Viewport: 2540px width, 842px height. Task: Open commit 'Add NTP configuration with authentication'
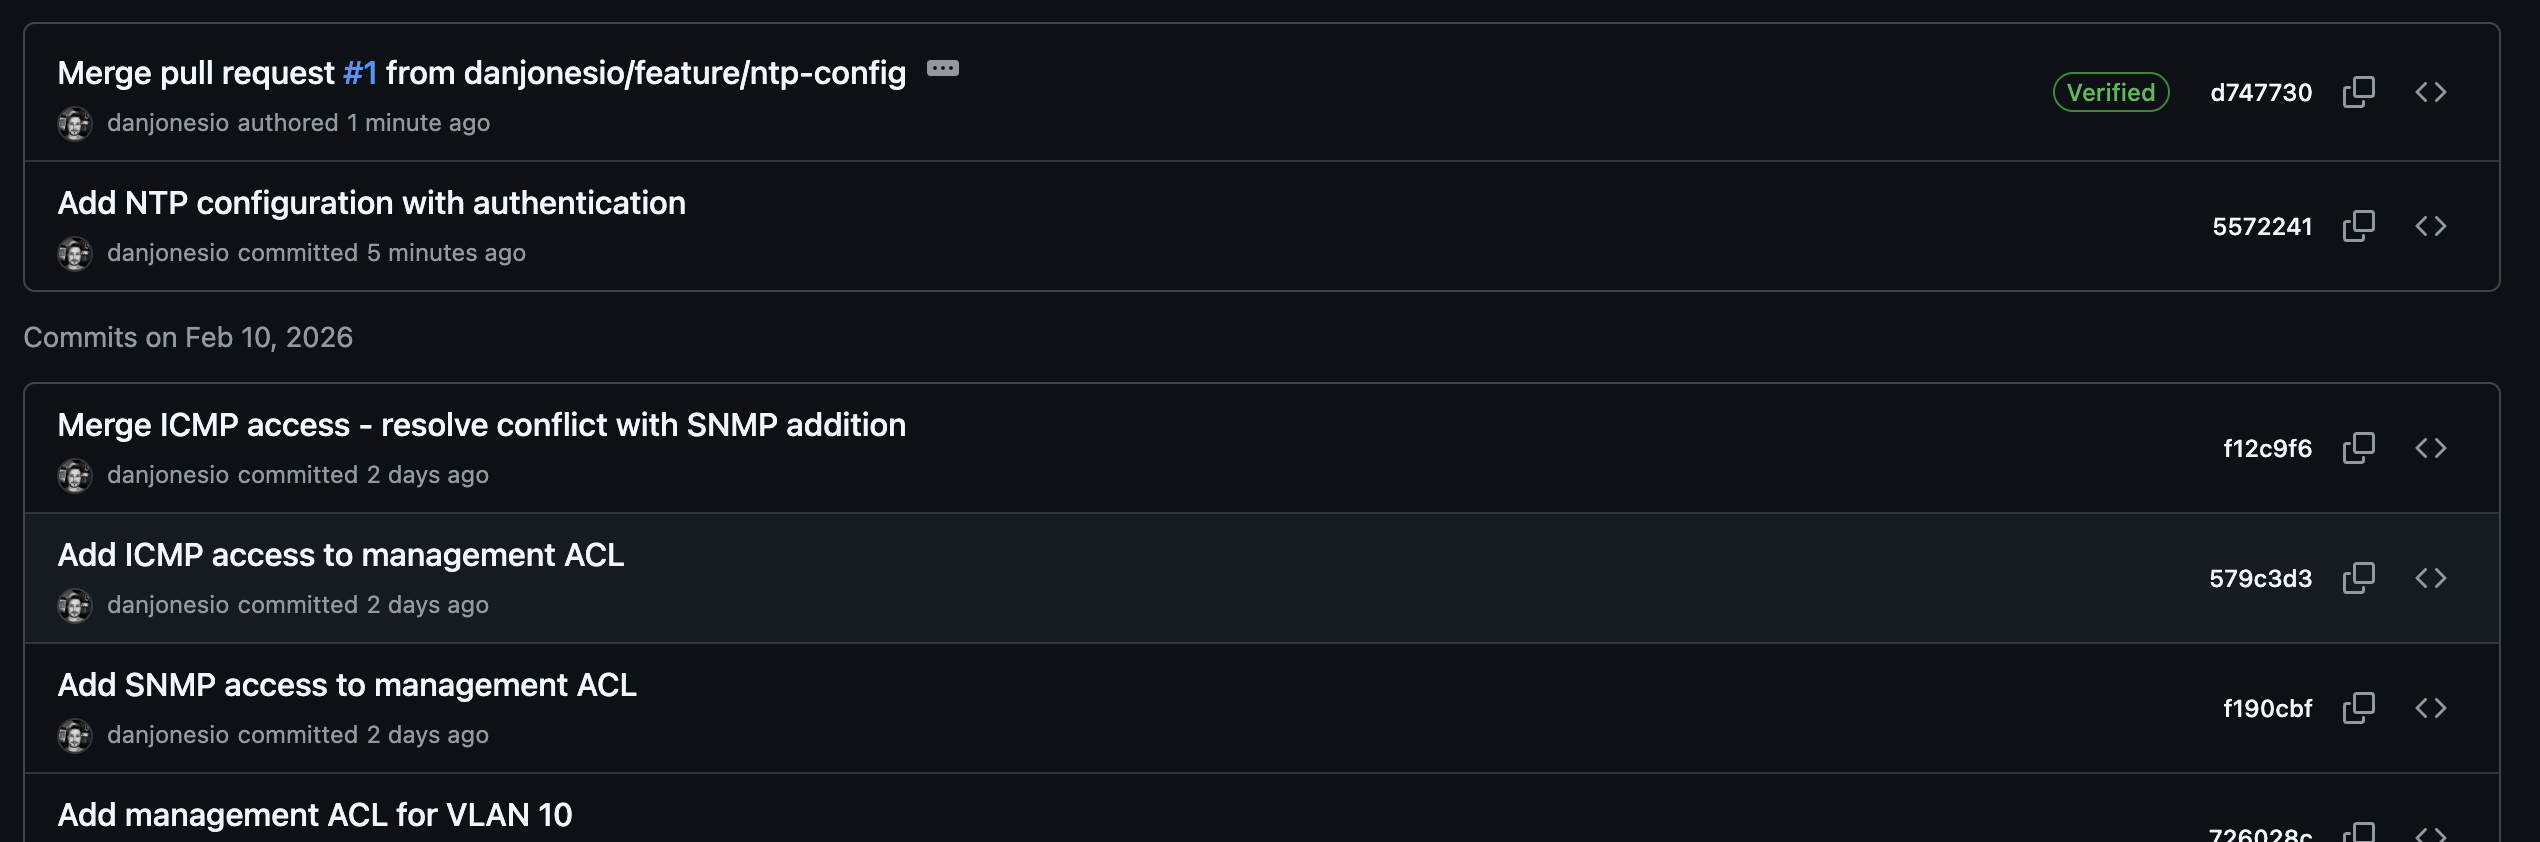click(372, 203)
